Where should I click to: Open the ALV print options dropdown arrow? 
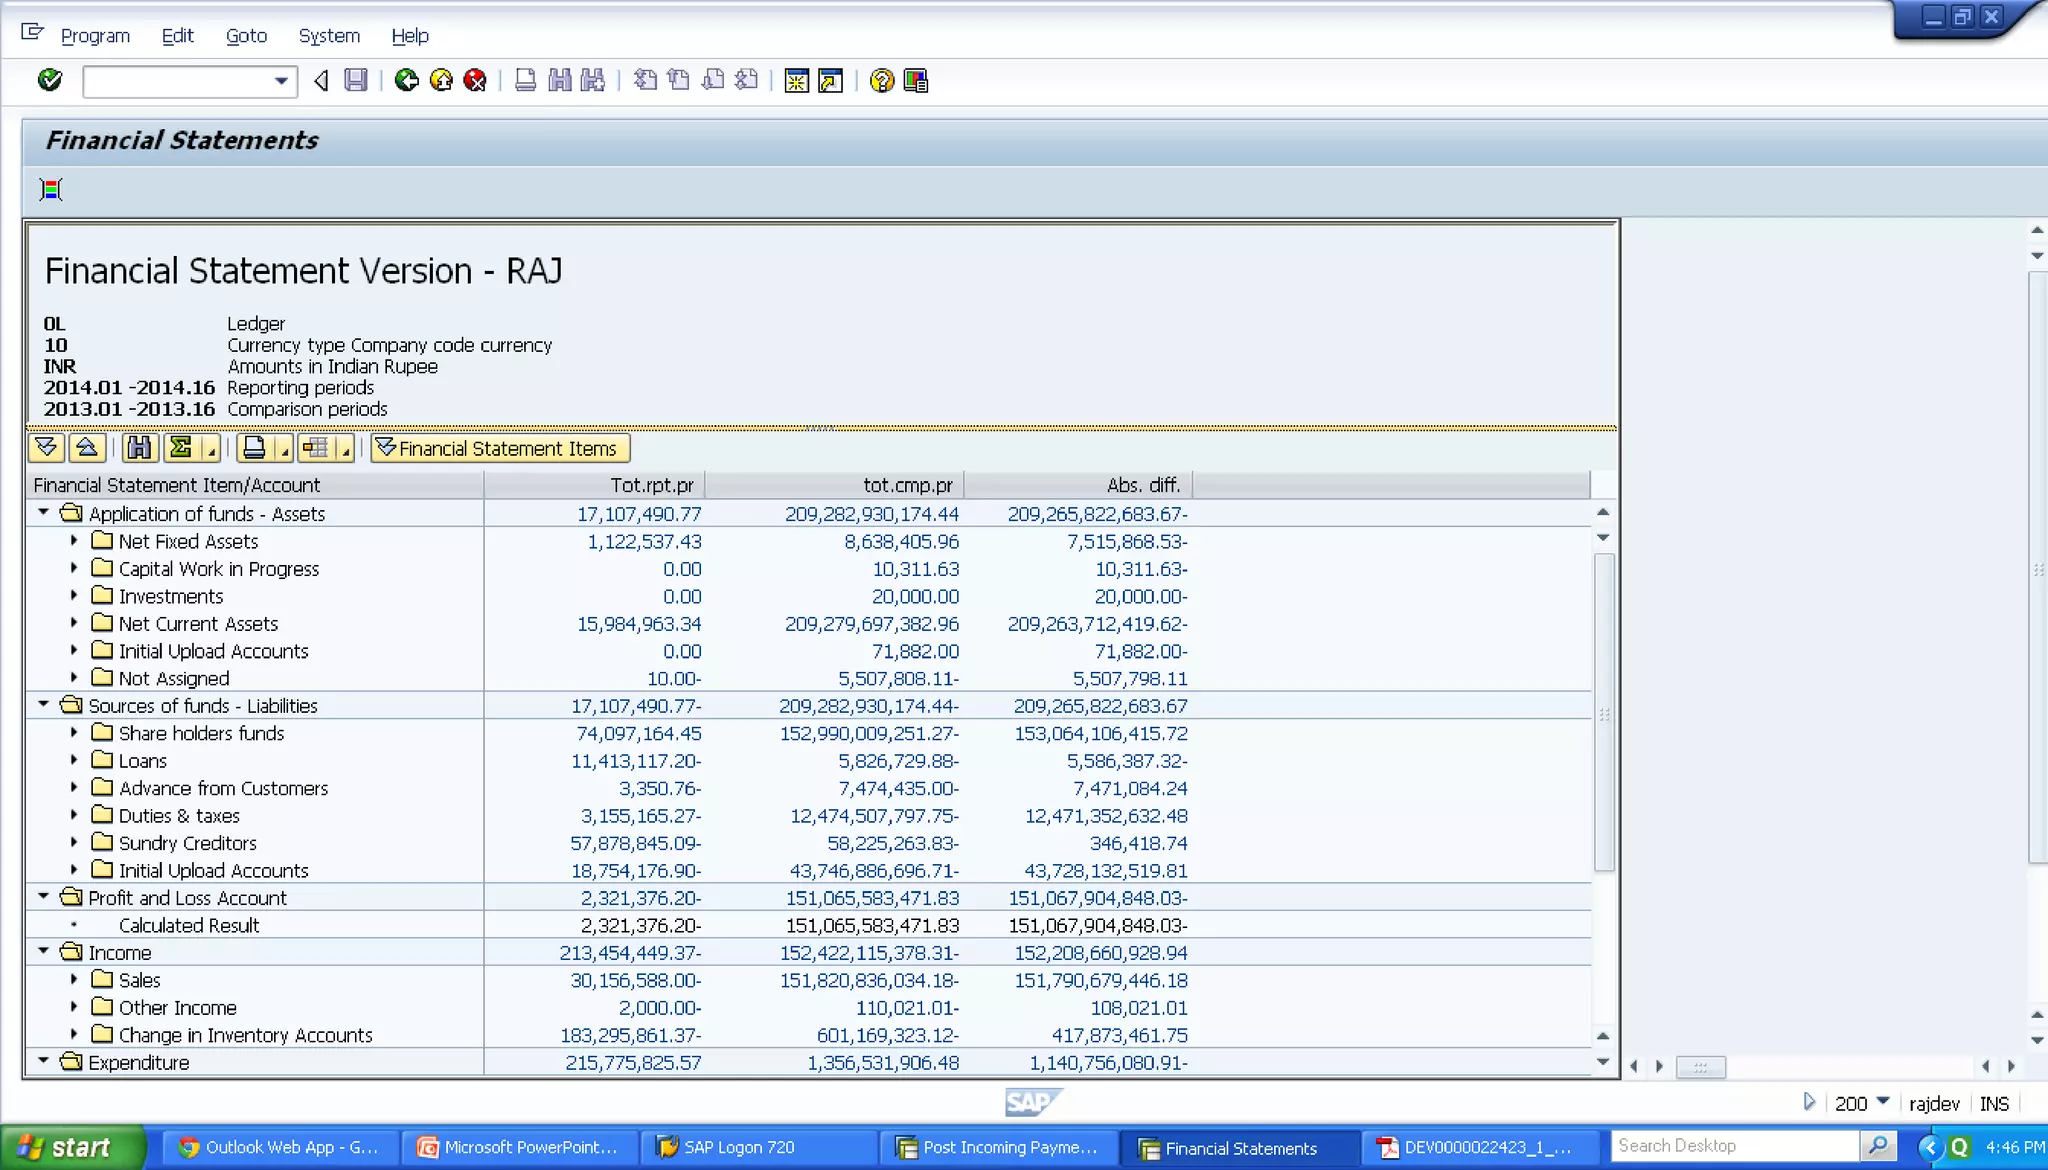285,451
